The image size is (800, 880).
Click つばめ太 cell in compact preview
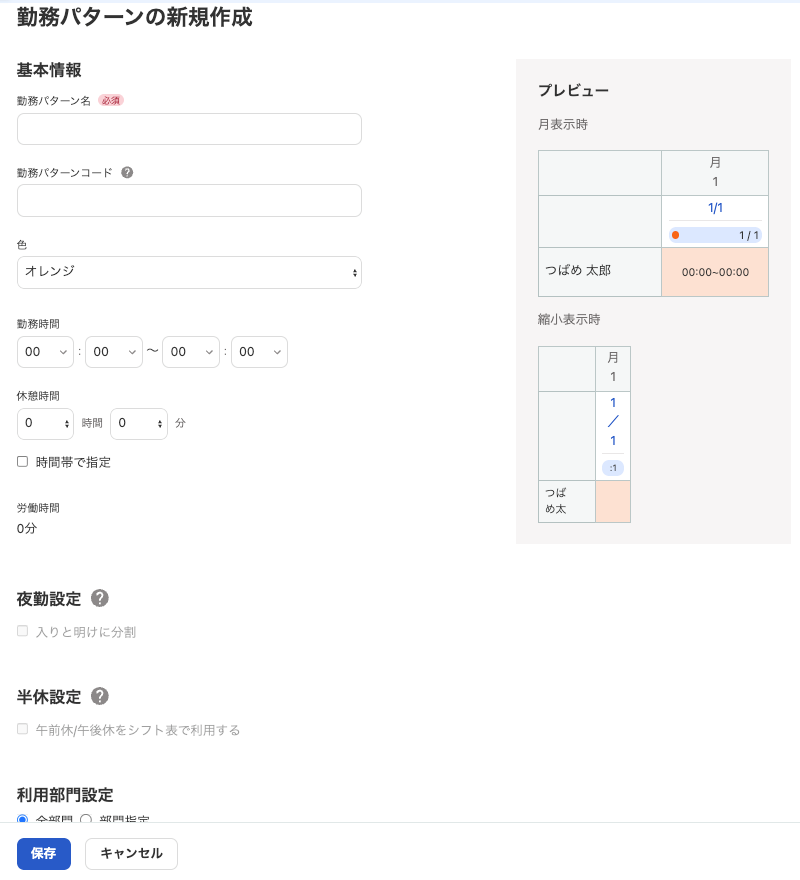(x=567, y=502)
